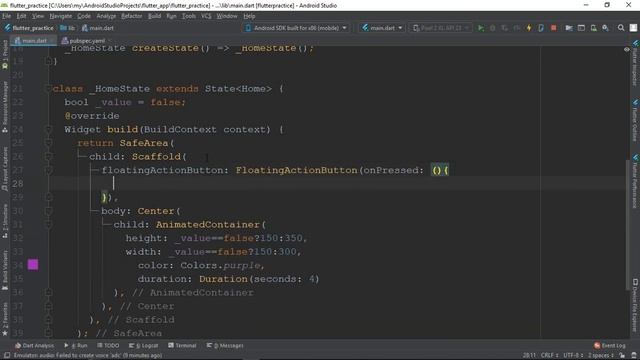Click purple color swatch in gutter line 34
The height and width of the screenshot is (360, 640).
click(33, 265)
